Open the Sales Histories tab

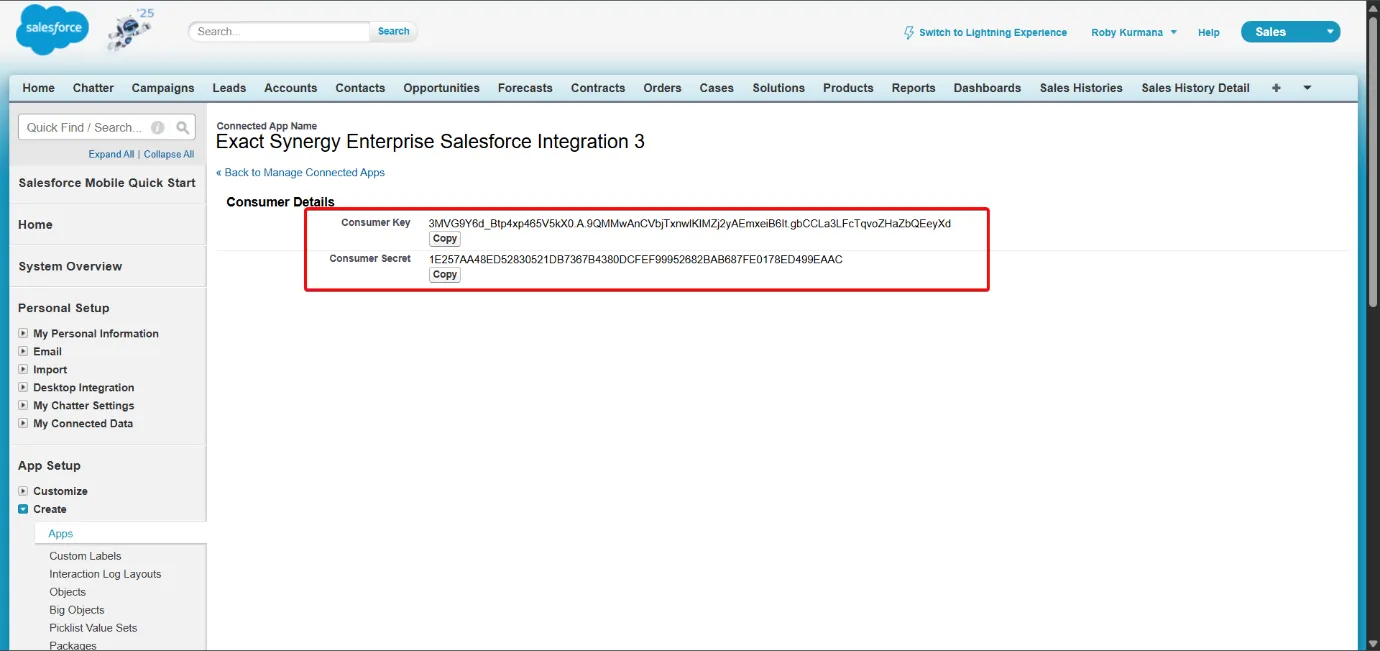[x=1081, y=88]
